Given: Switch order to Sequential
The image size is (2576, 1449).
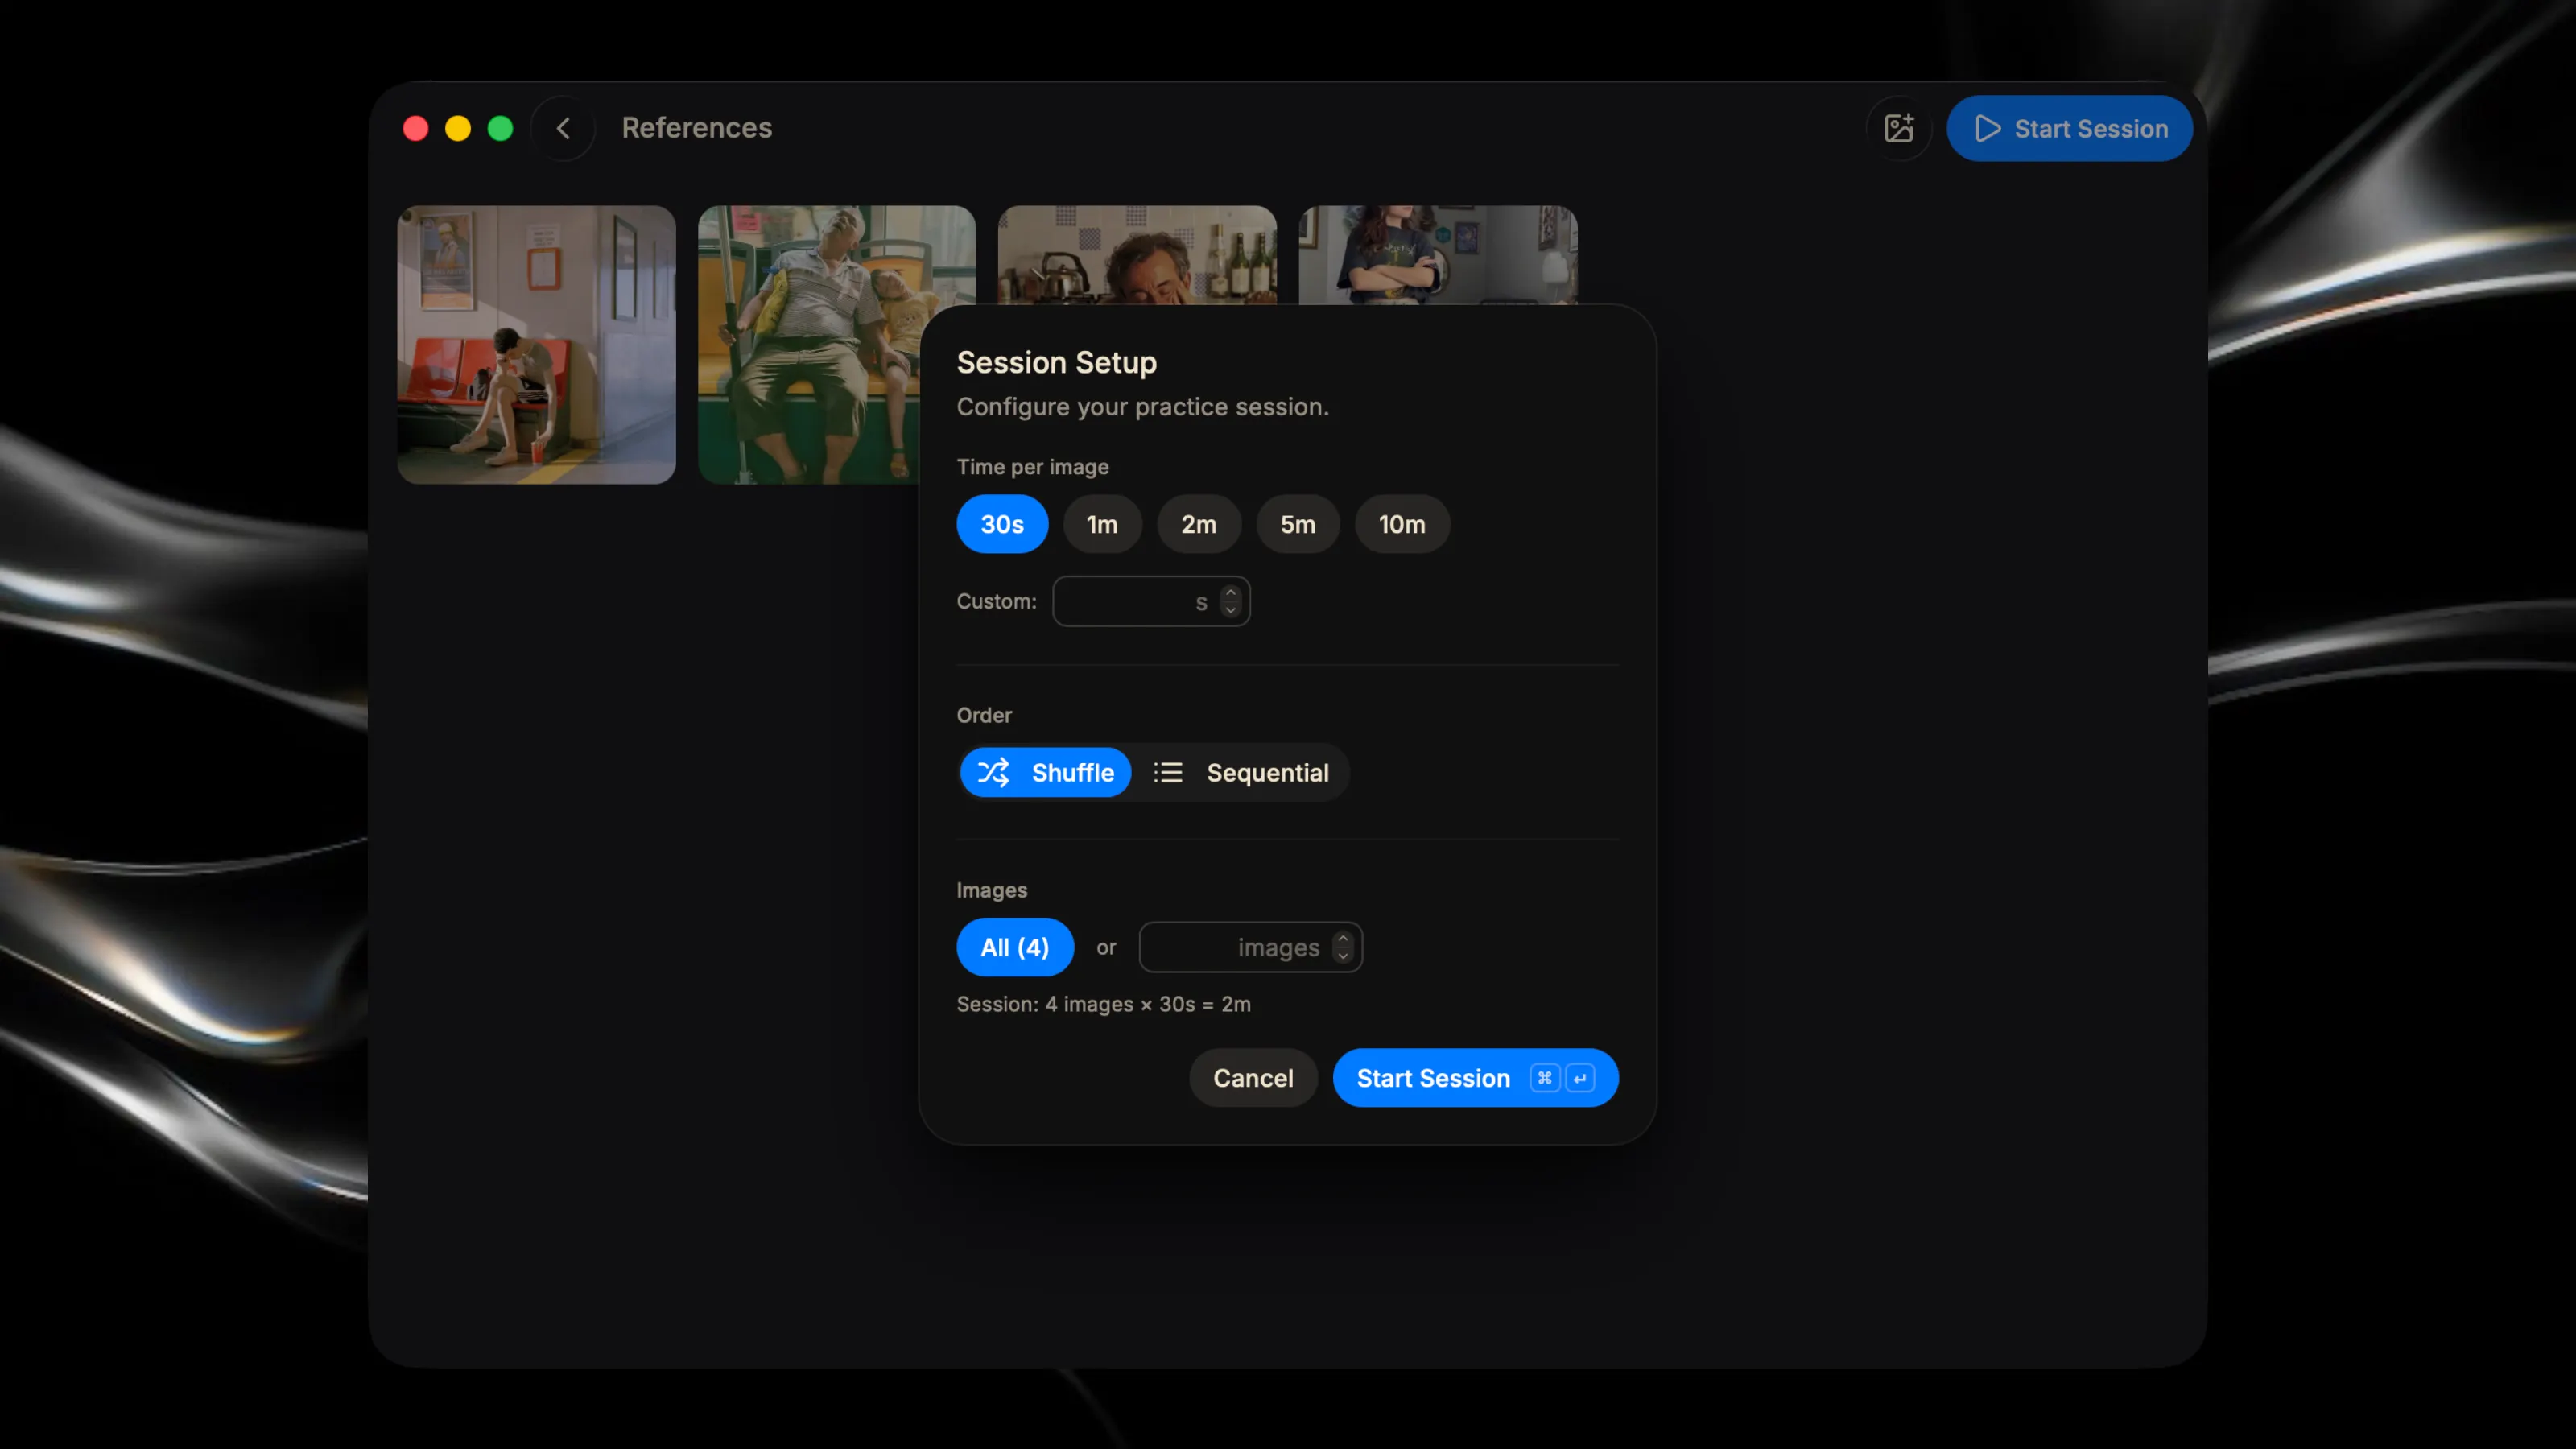Looking at the screenshot, I should [x=1241, y=772].
